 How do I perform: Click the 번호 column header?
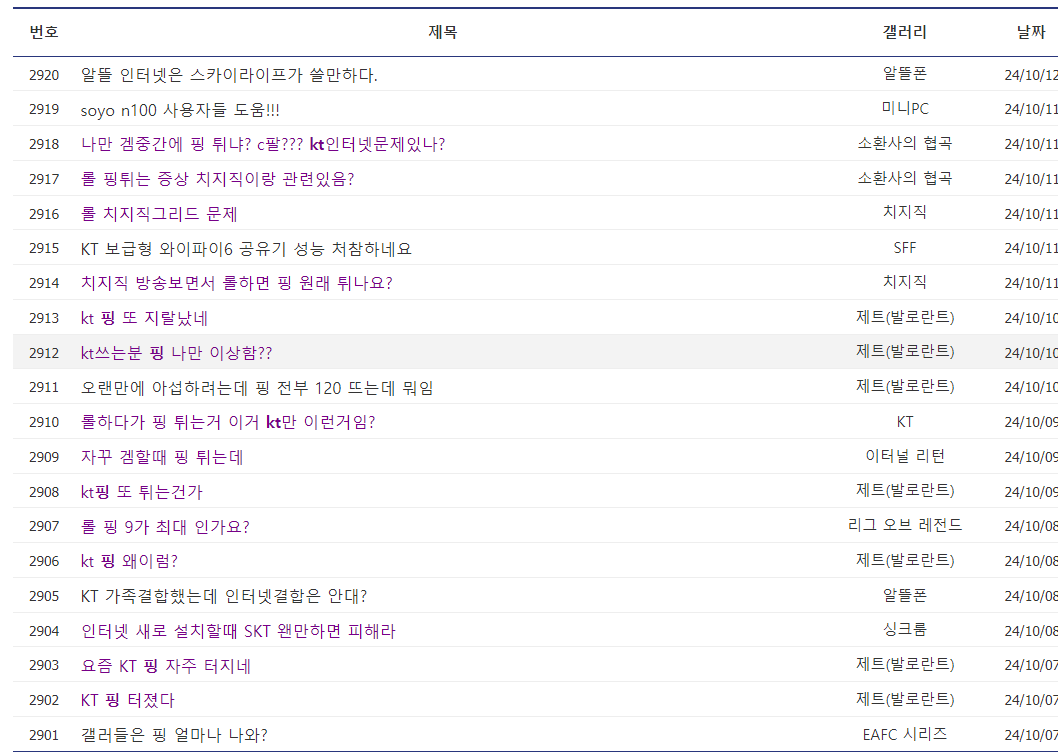pos(44,32)
